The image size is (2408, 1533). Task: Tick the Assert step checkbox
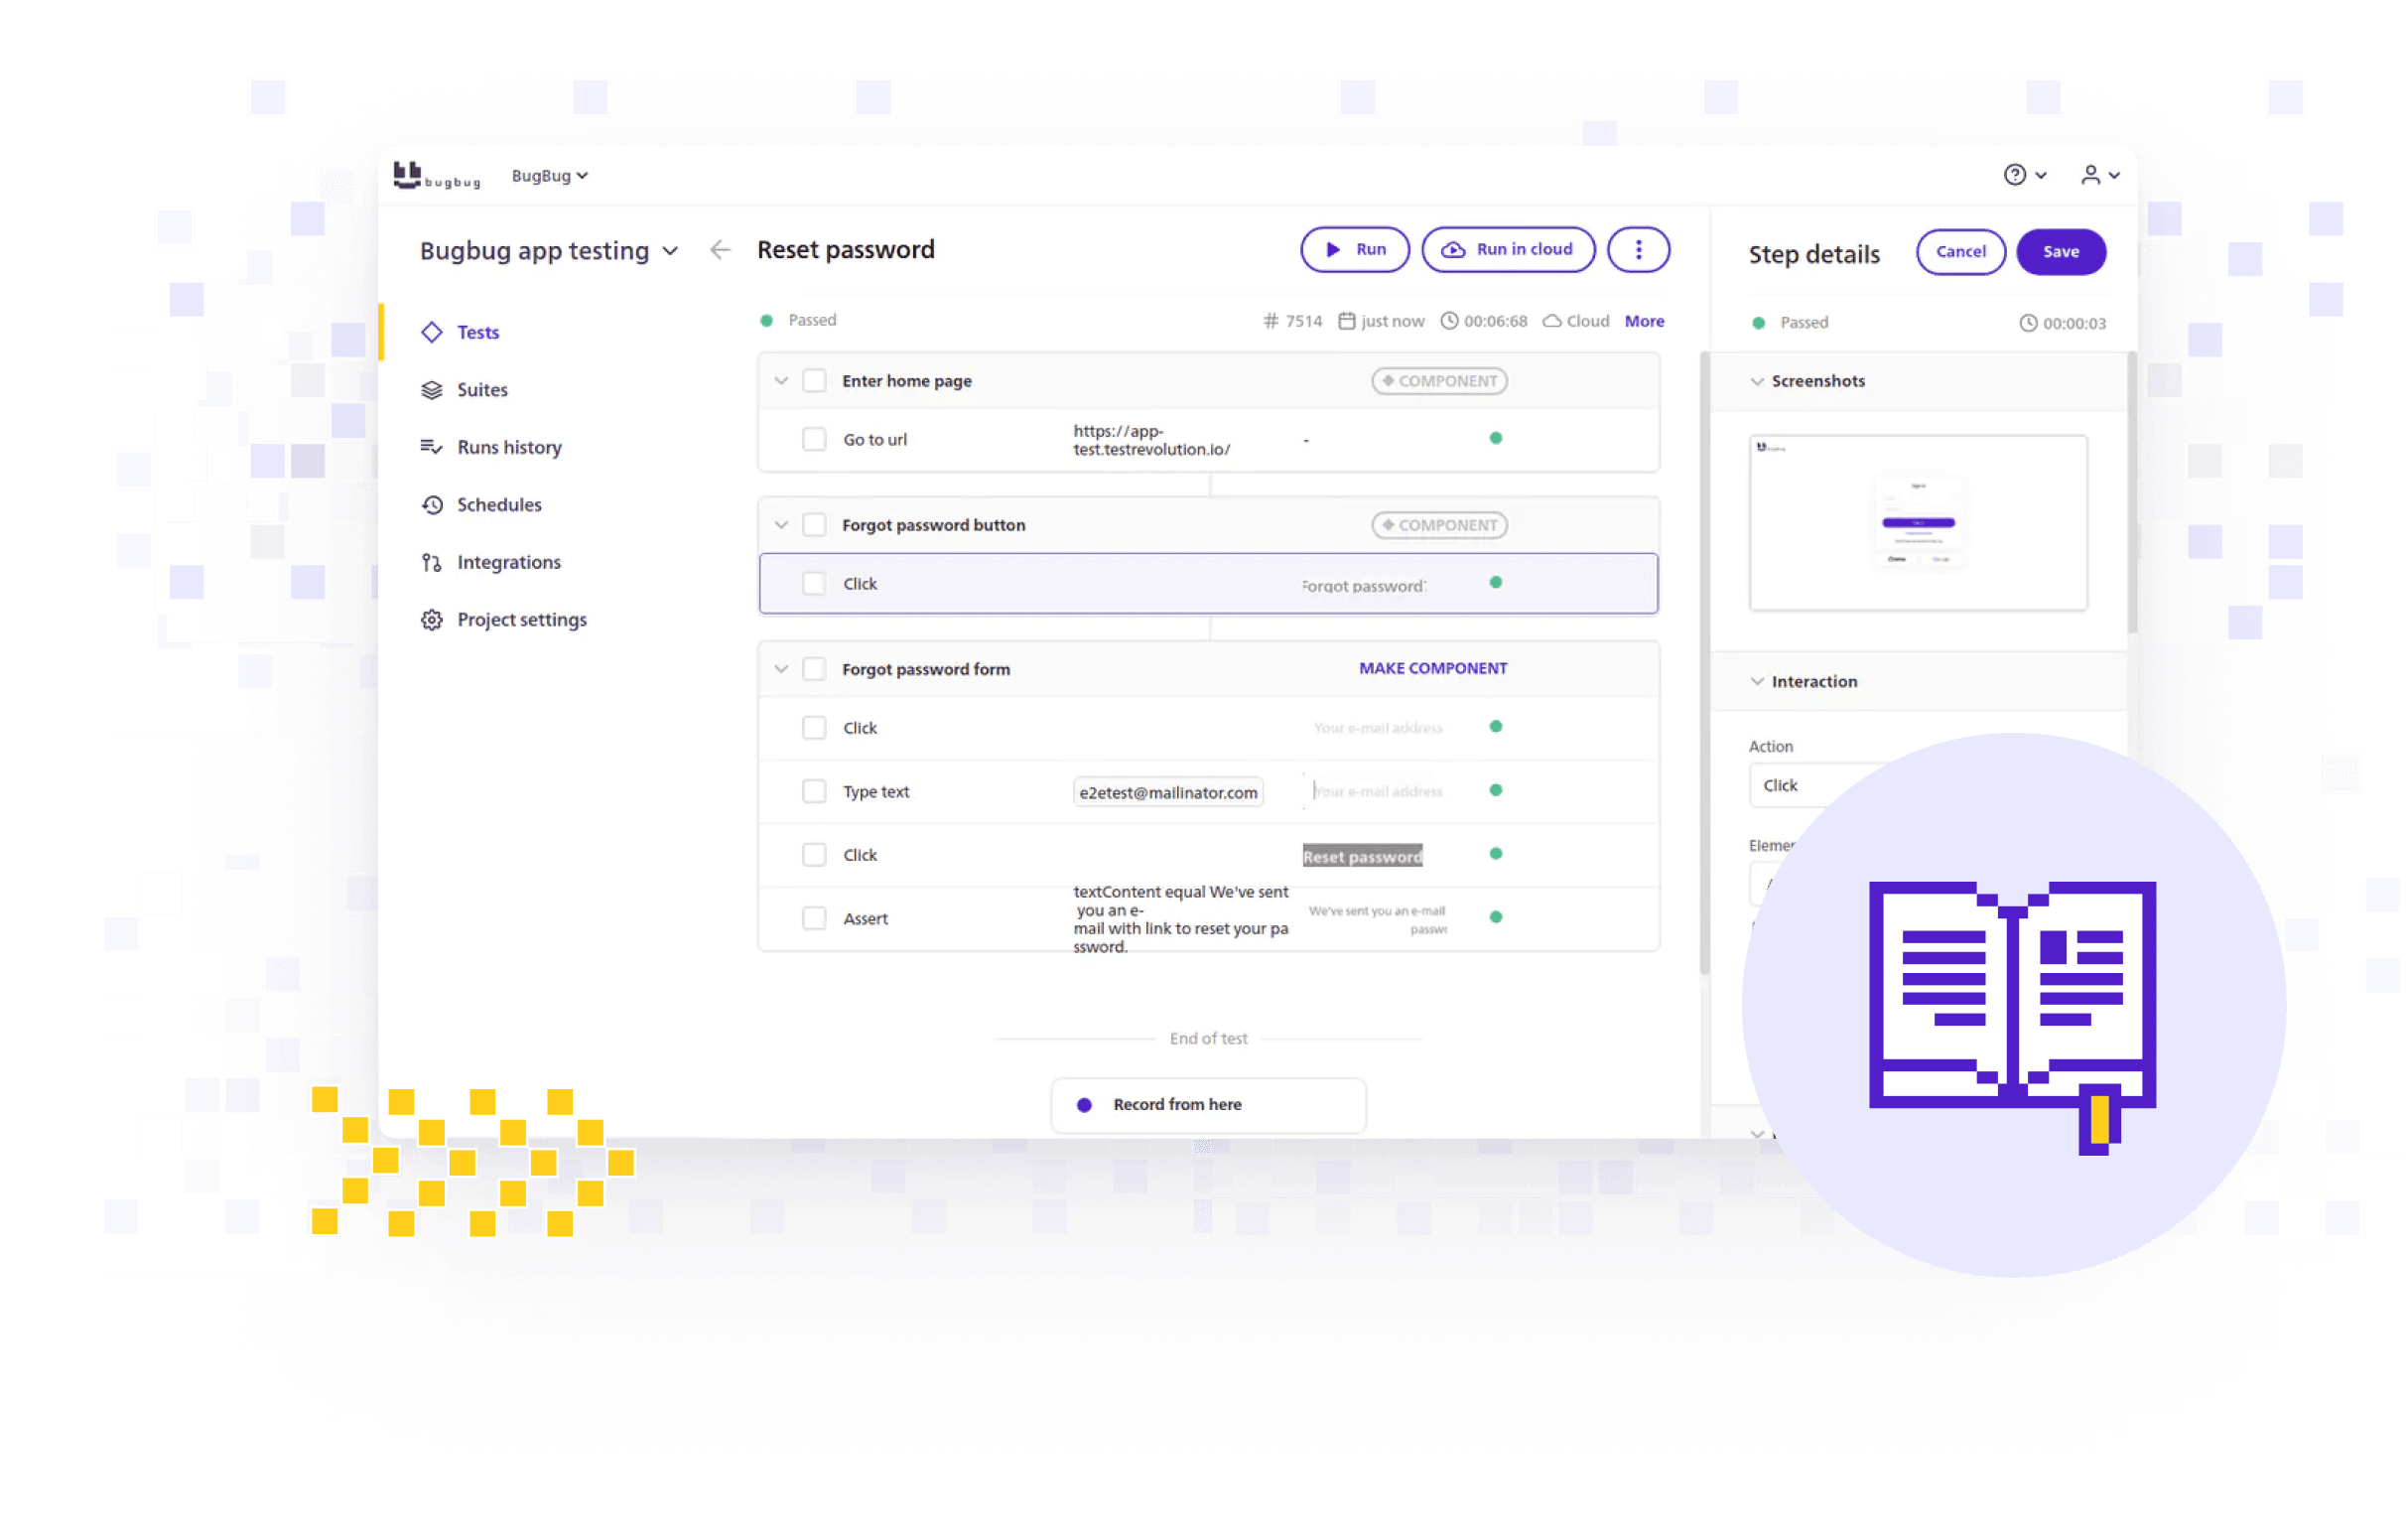(814, 918)
